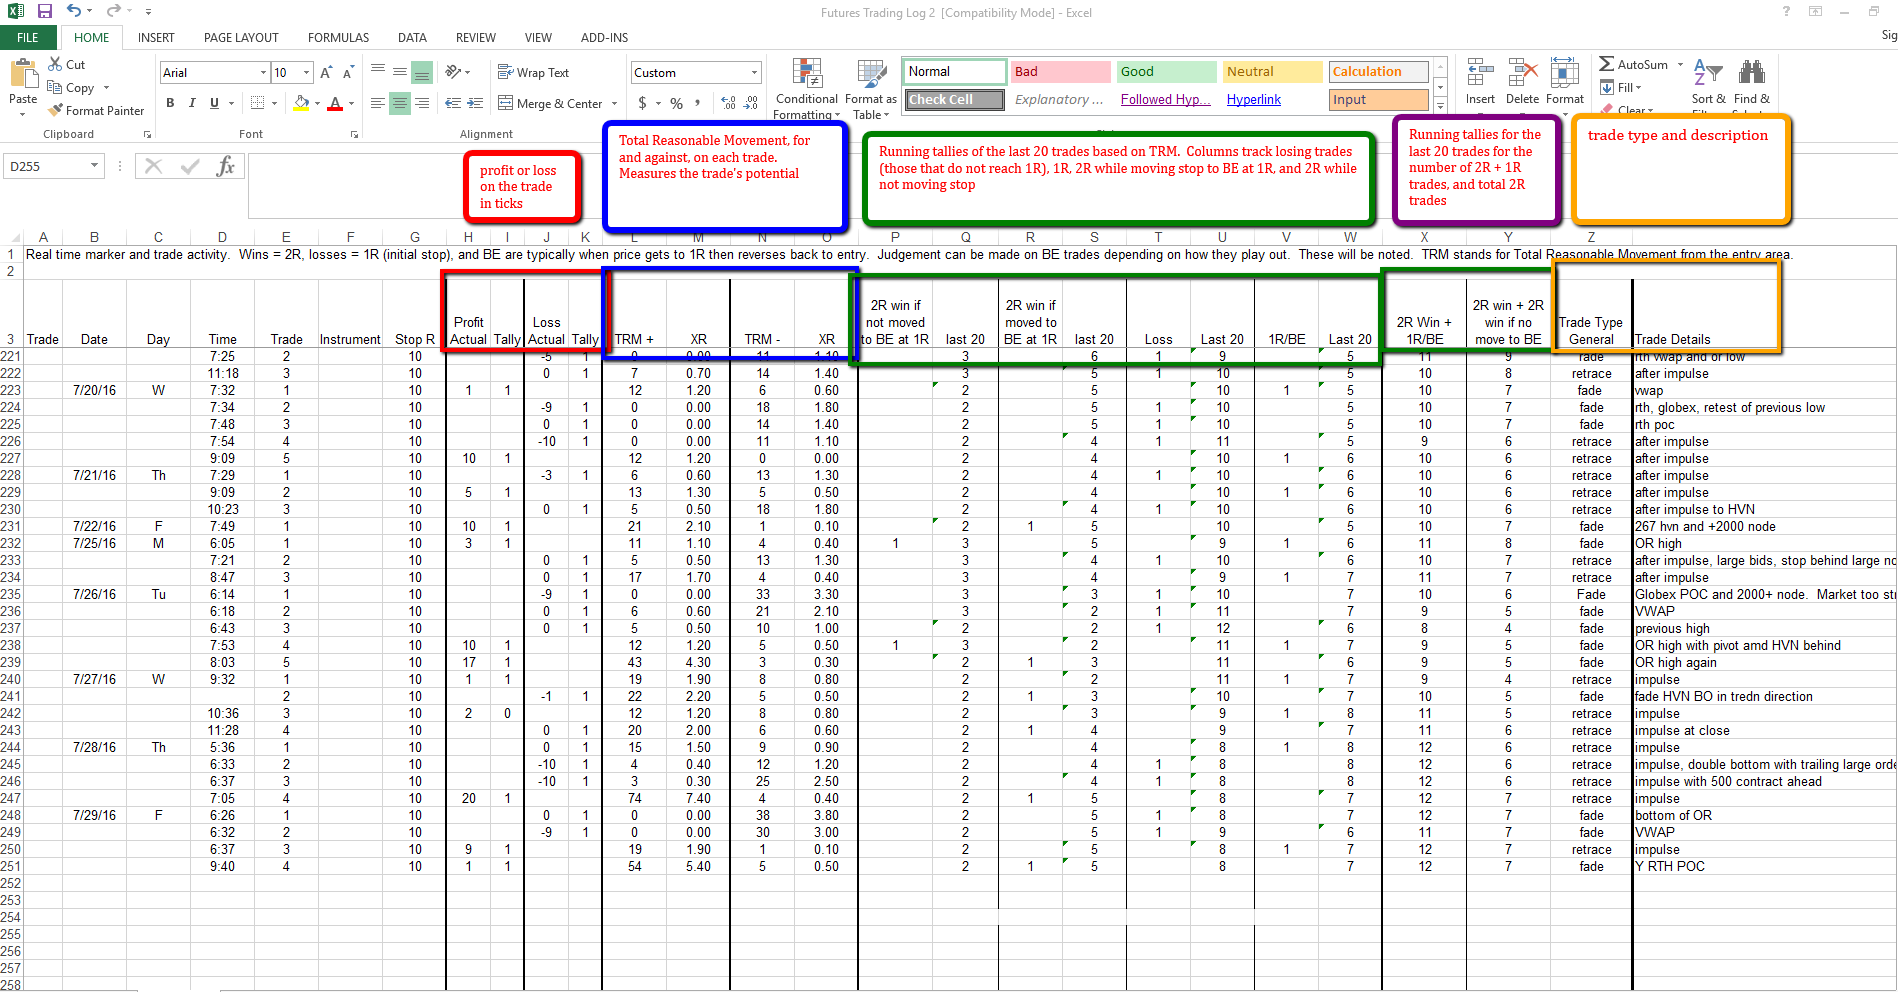
Task: Expand the AutoSum dropdown arrow
Action: pyautogui.click(x=1680, y=64)
